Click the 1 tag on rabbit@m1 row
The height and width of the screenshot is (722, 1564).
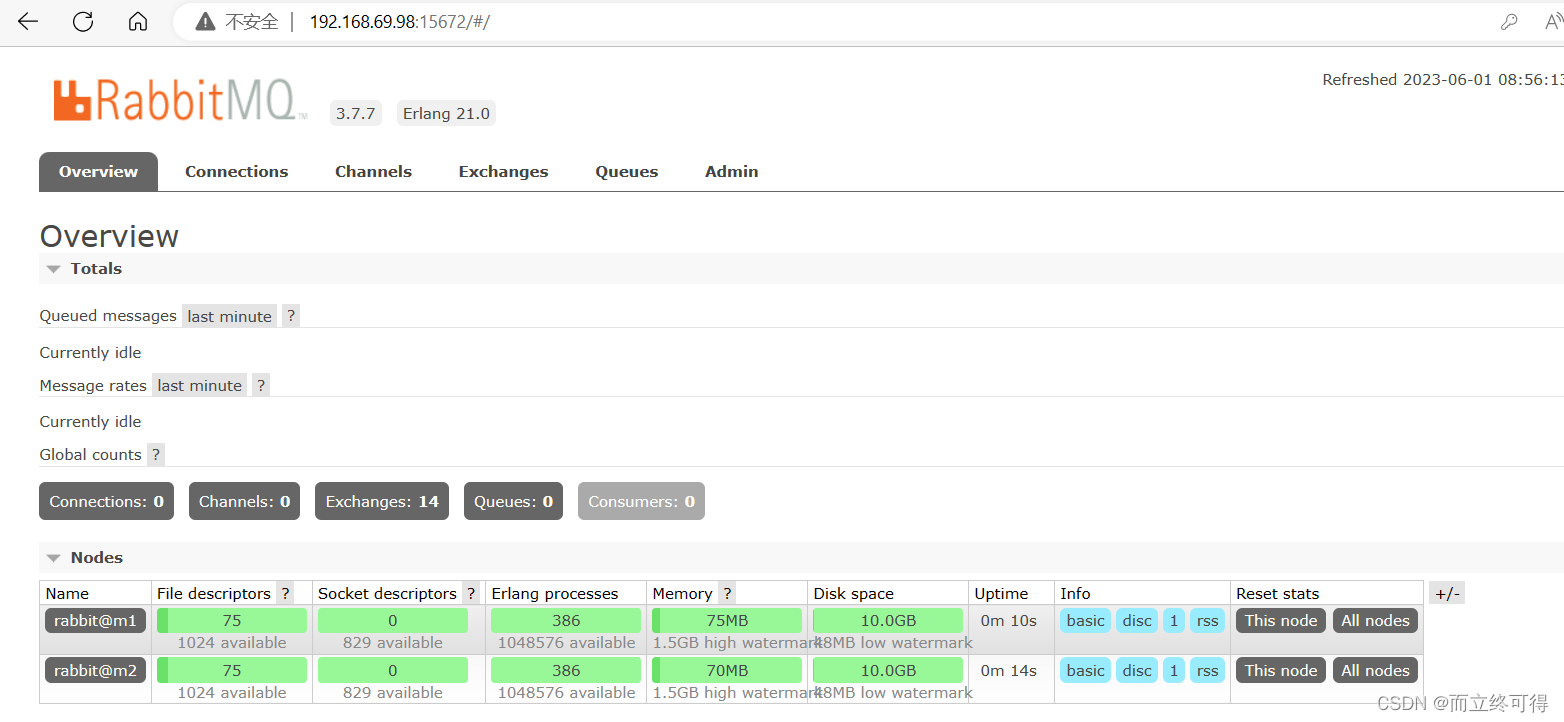click(x=1174, y=620)
